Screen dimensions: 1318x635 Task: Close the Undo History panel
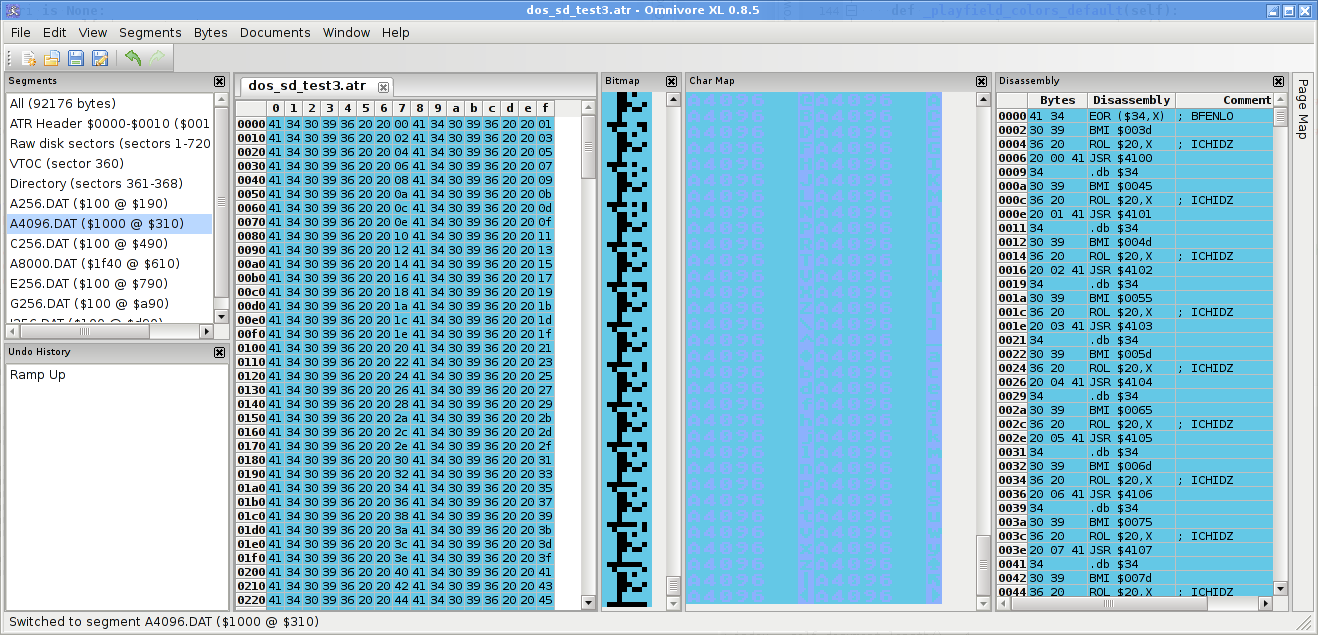(x=219, y=352)
